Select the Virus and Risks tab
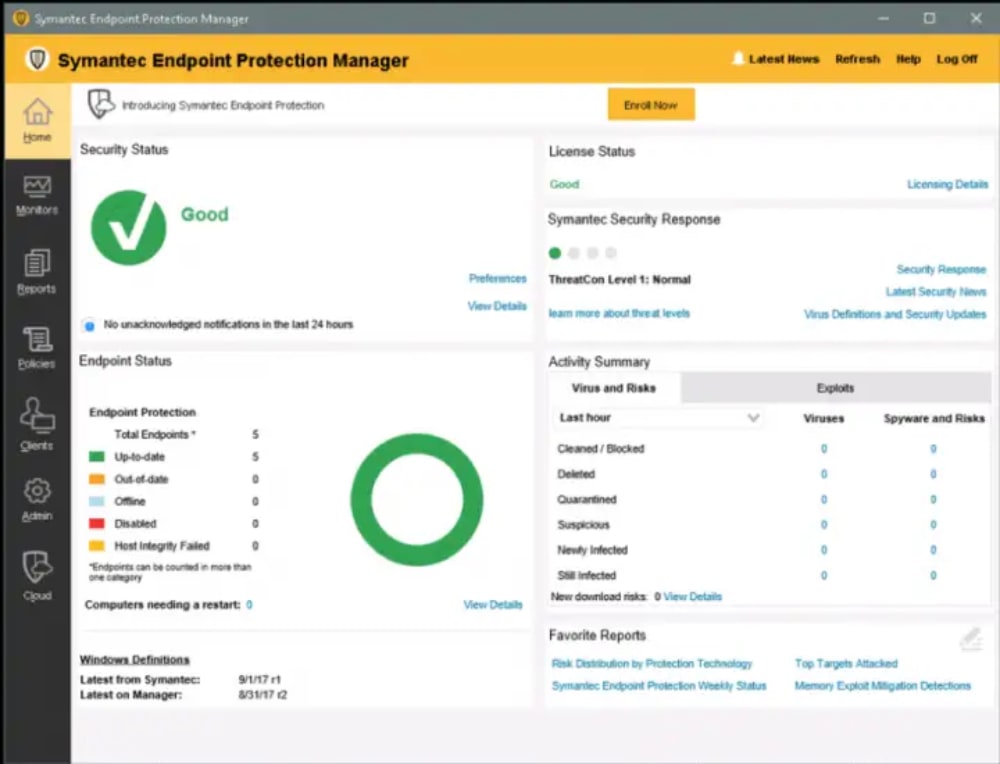Viewport: 1000px width, 764px height. point(613,388)
